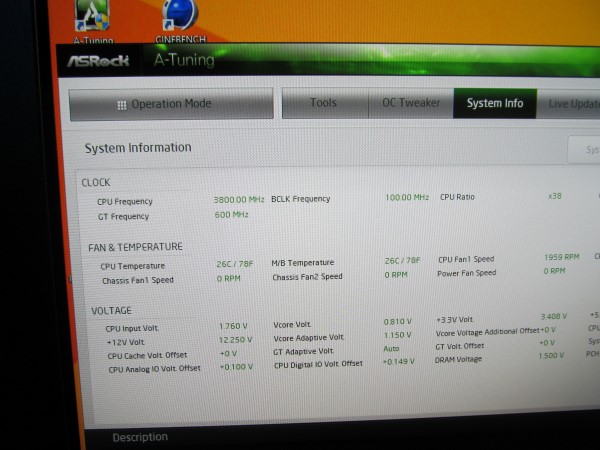600x450 pixels.
Task: Open the Tools tab
Action: coord(324,103)
